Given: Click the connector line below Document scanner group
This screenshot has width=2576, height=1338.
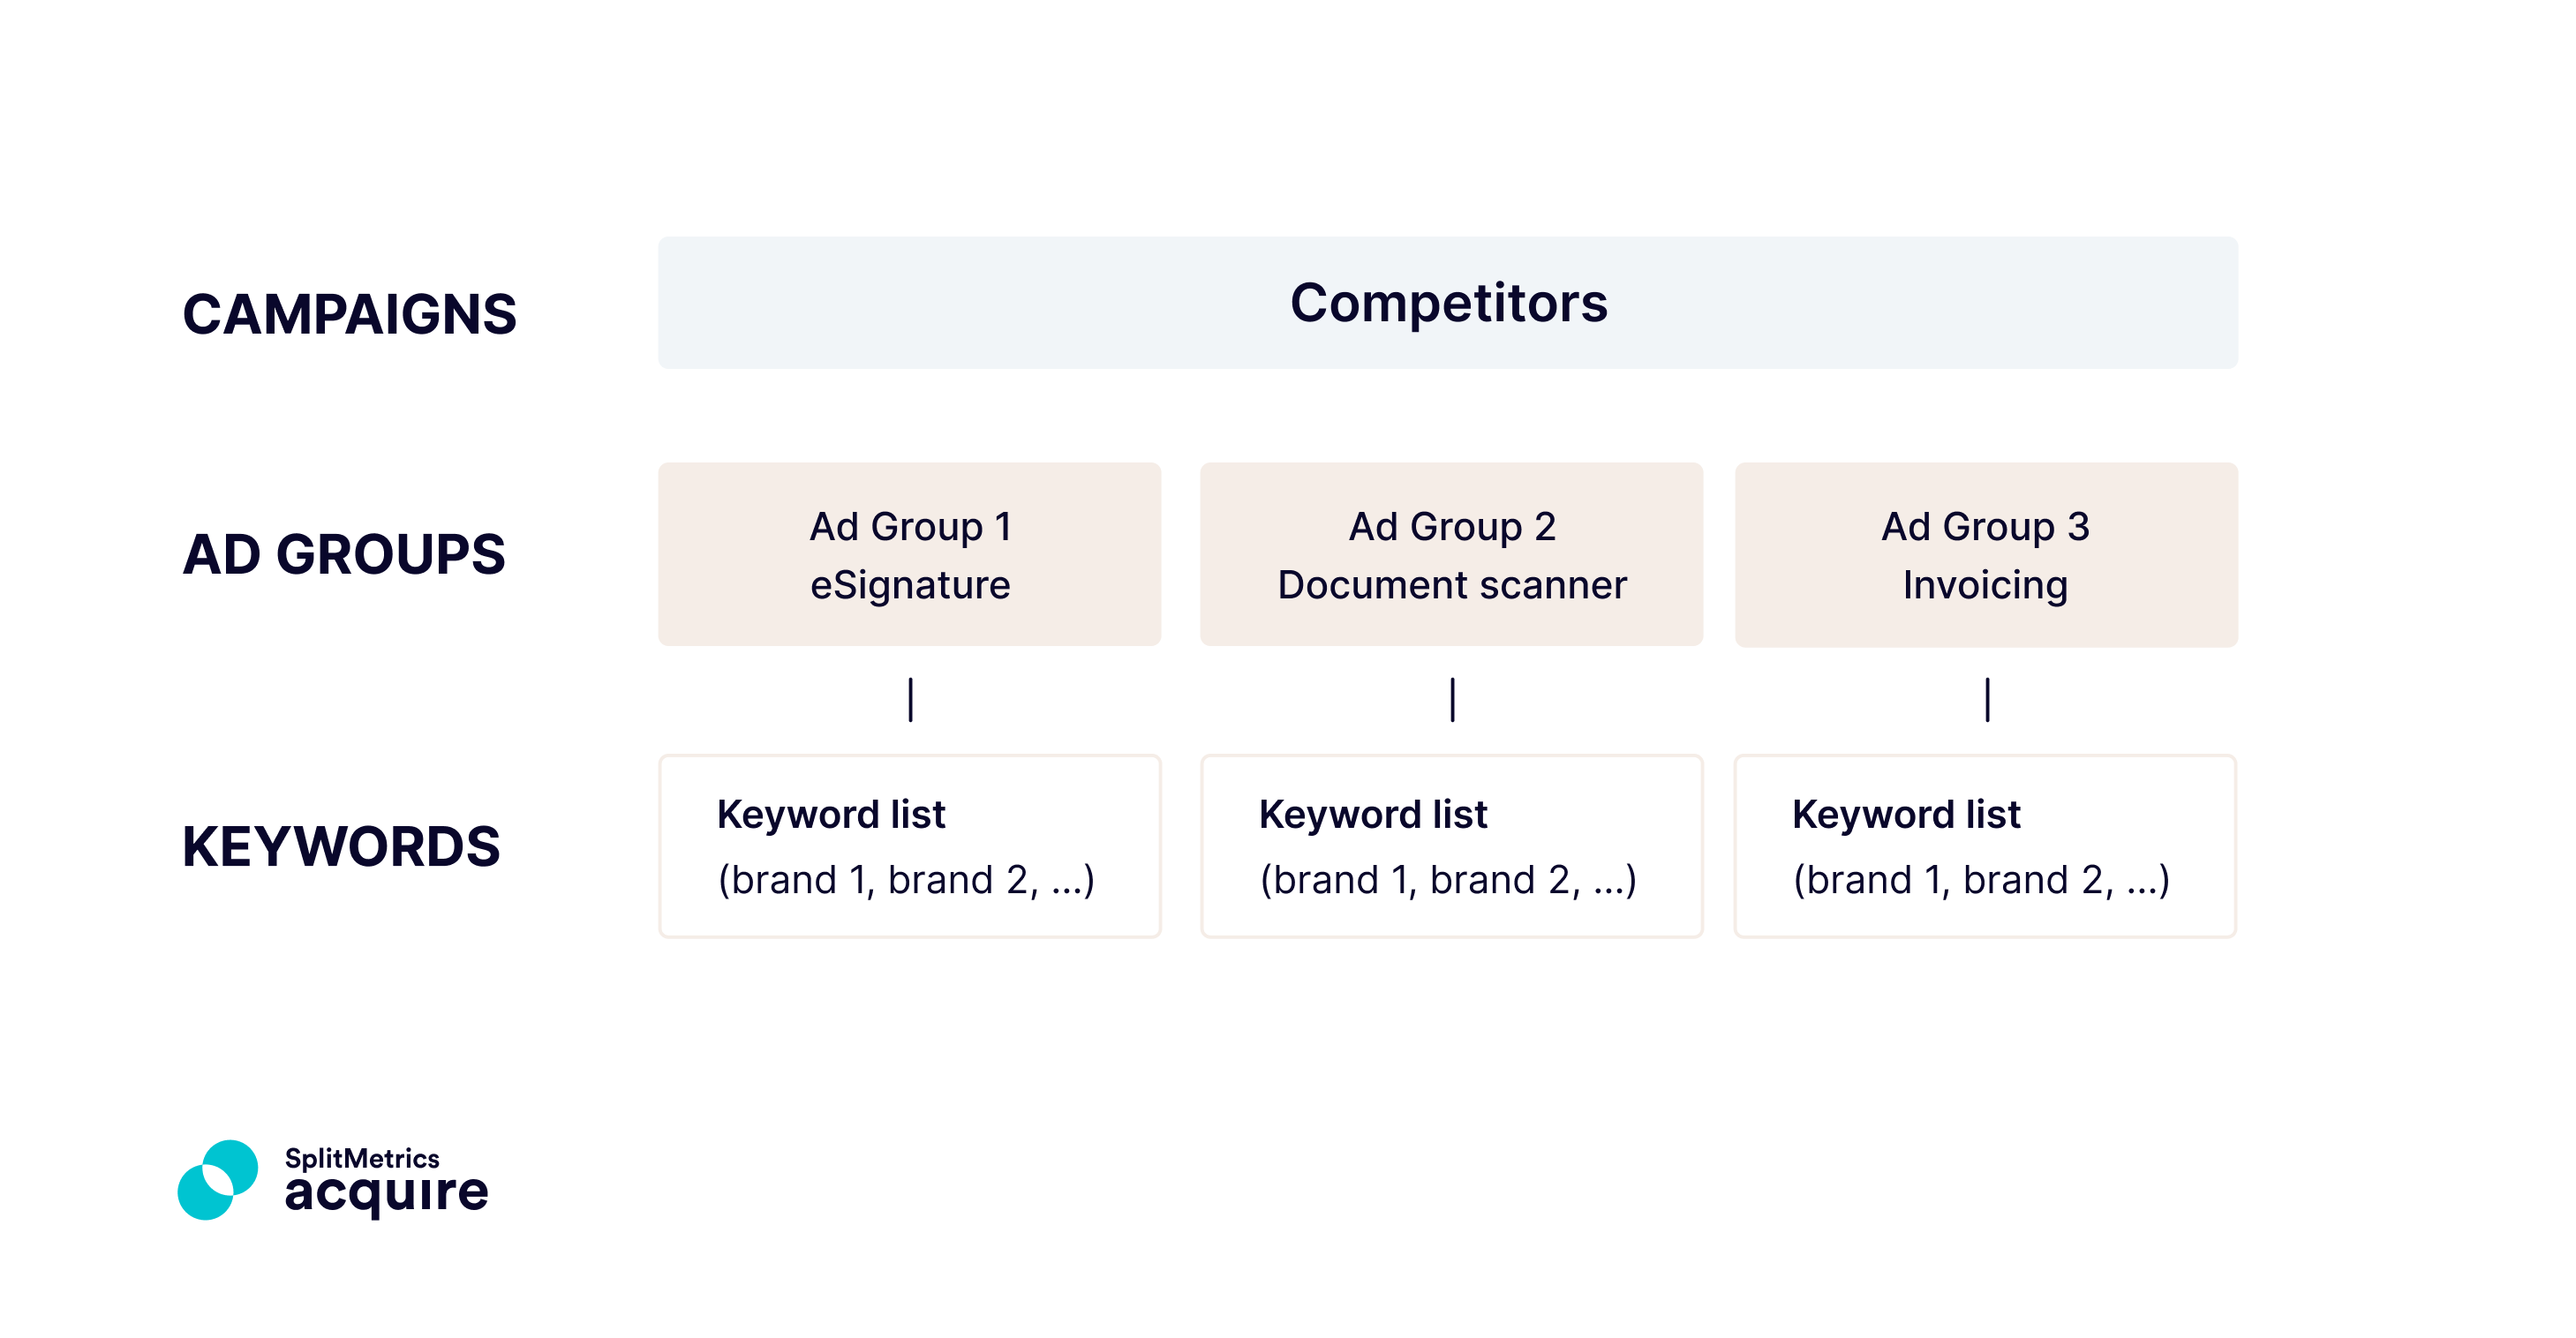Looking at the screenshot, I should point(1452,700).
